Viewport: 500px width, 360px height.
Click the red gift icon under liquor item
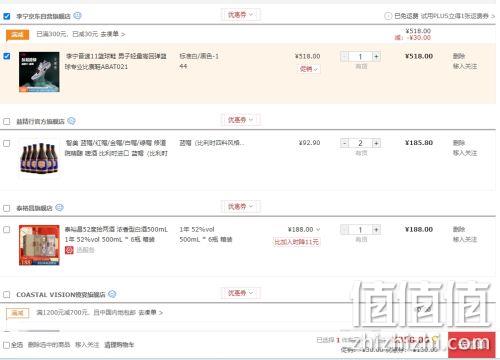[x=69, y=250]
